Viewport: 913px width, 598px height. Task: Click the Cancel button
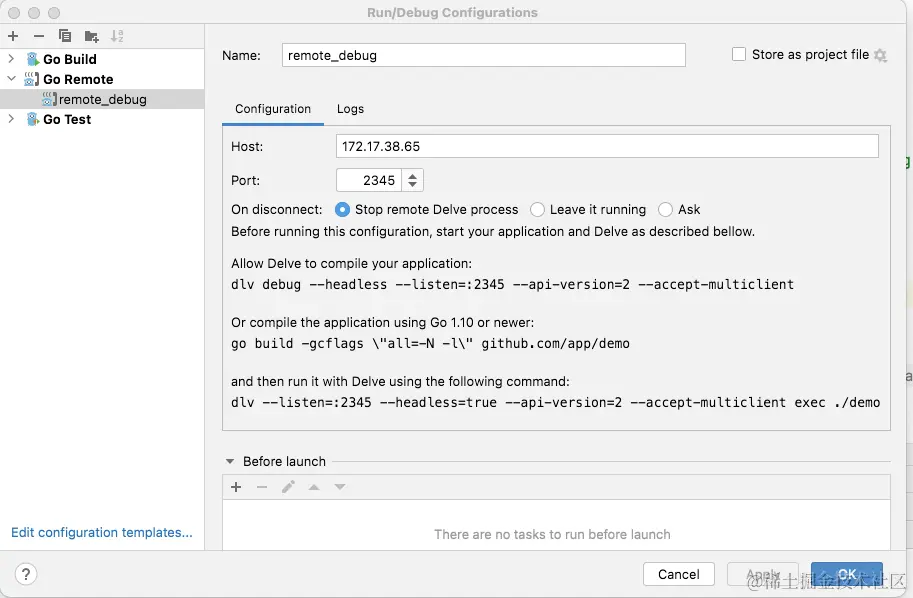pos(678,574)
